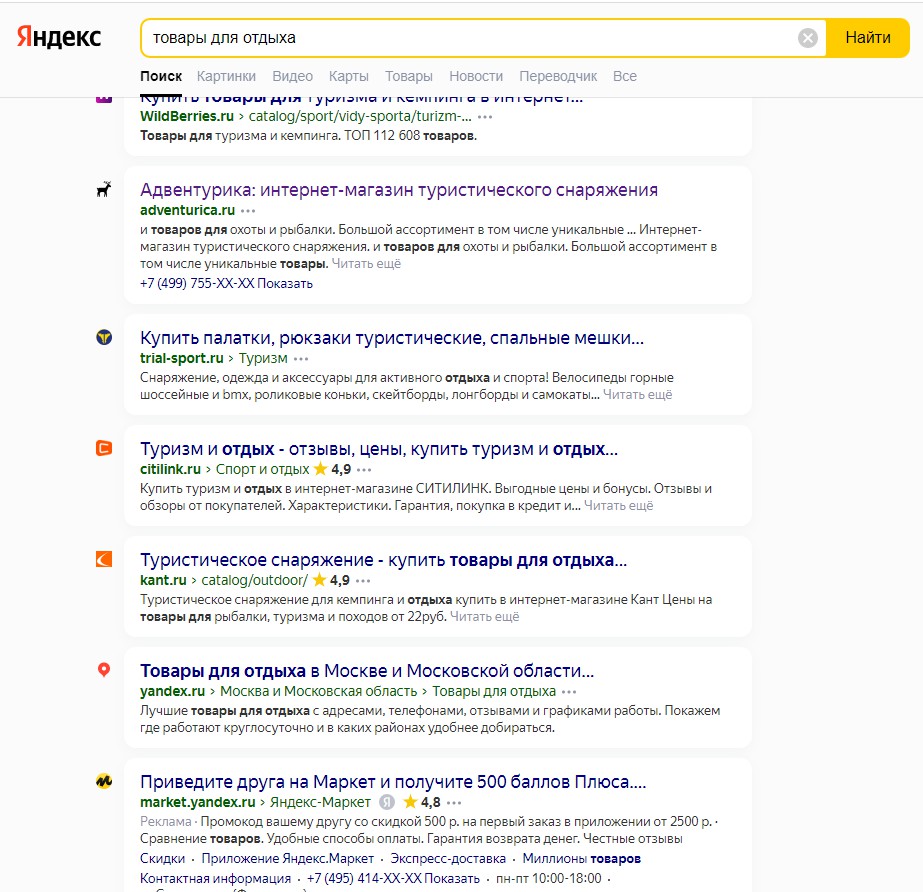923x892 pixels.
Task: Click the Kant orange favicon
Action: pyautogui.click(x=104, y=559)
